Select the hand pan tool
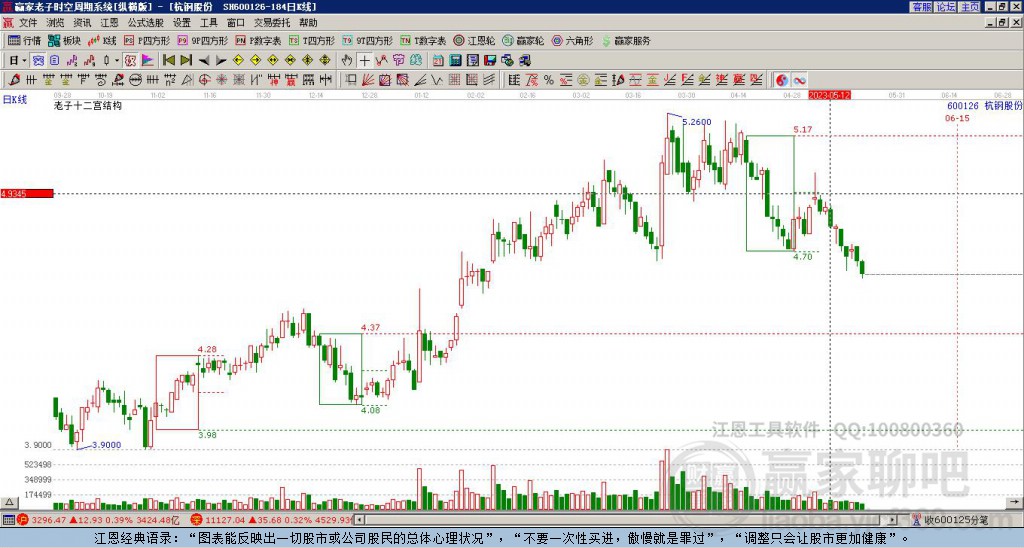1024x548 pixels. click(347, 60)
